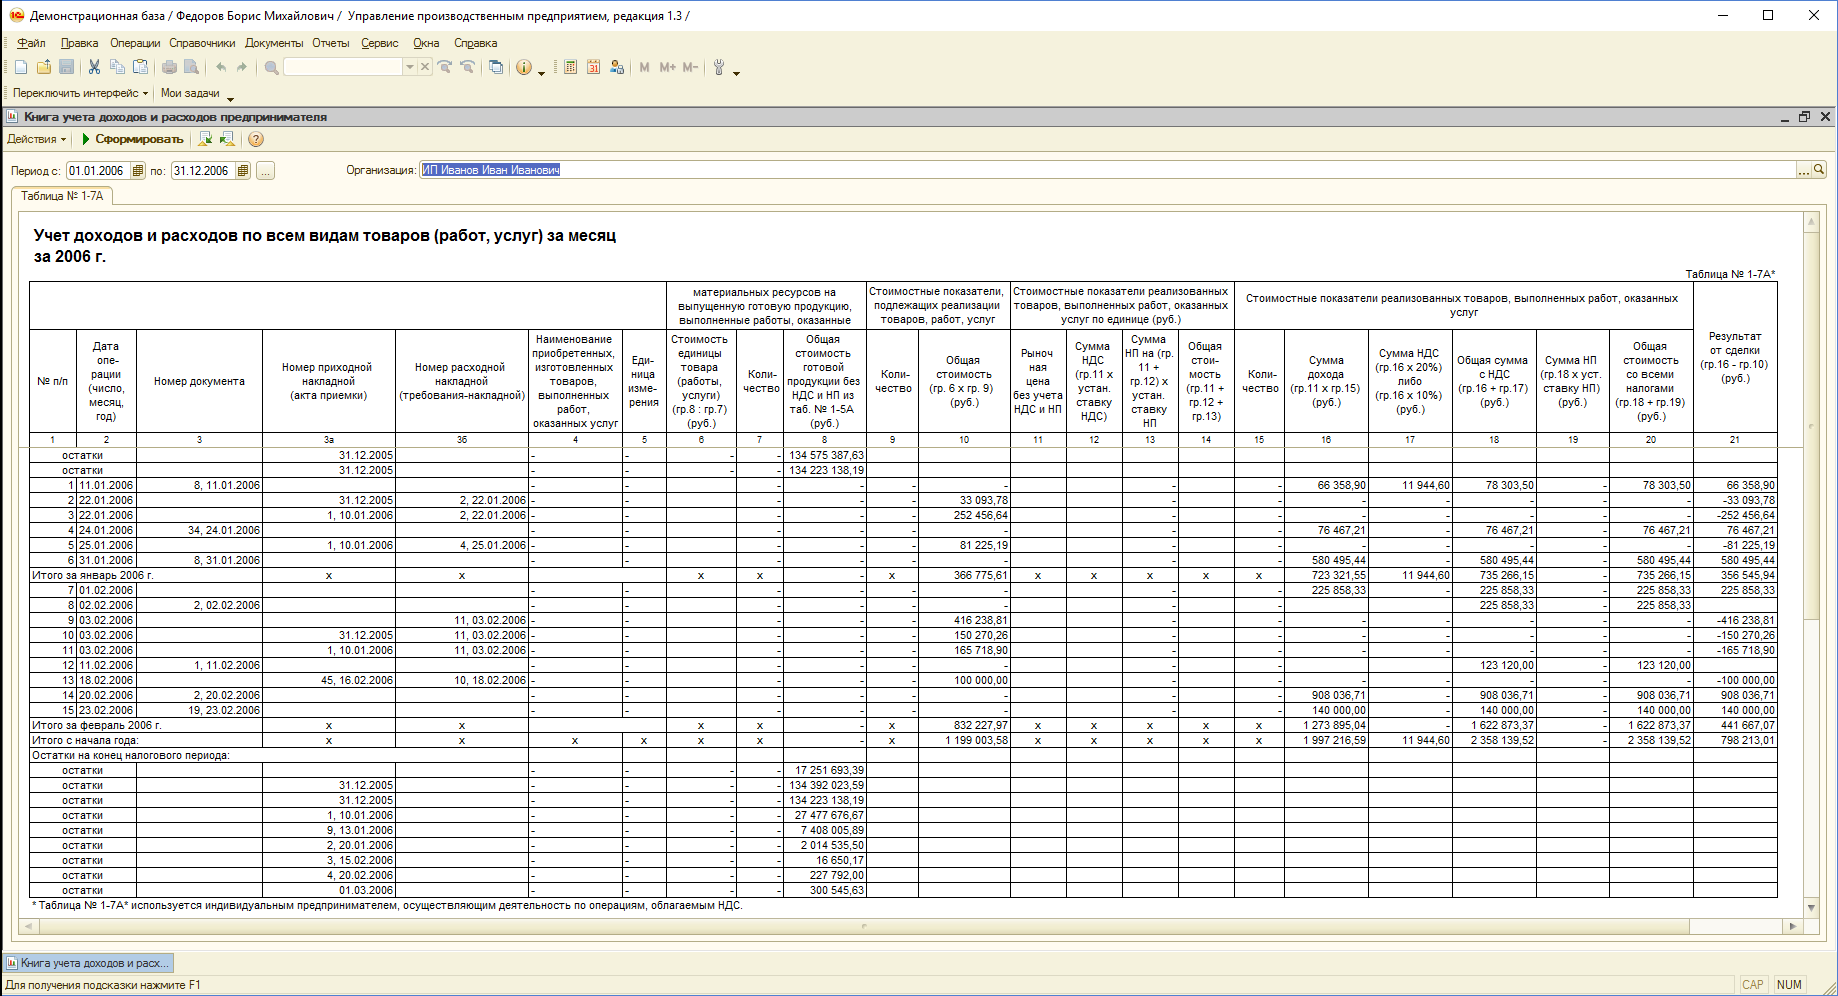
Task: Undo last action with the left arrow
Action: [x=220, y=67]
